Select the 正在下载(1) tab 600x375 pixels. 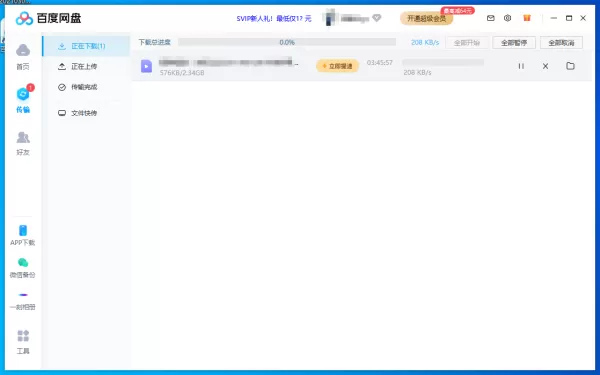86,46
